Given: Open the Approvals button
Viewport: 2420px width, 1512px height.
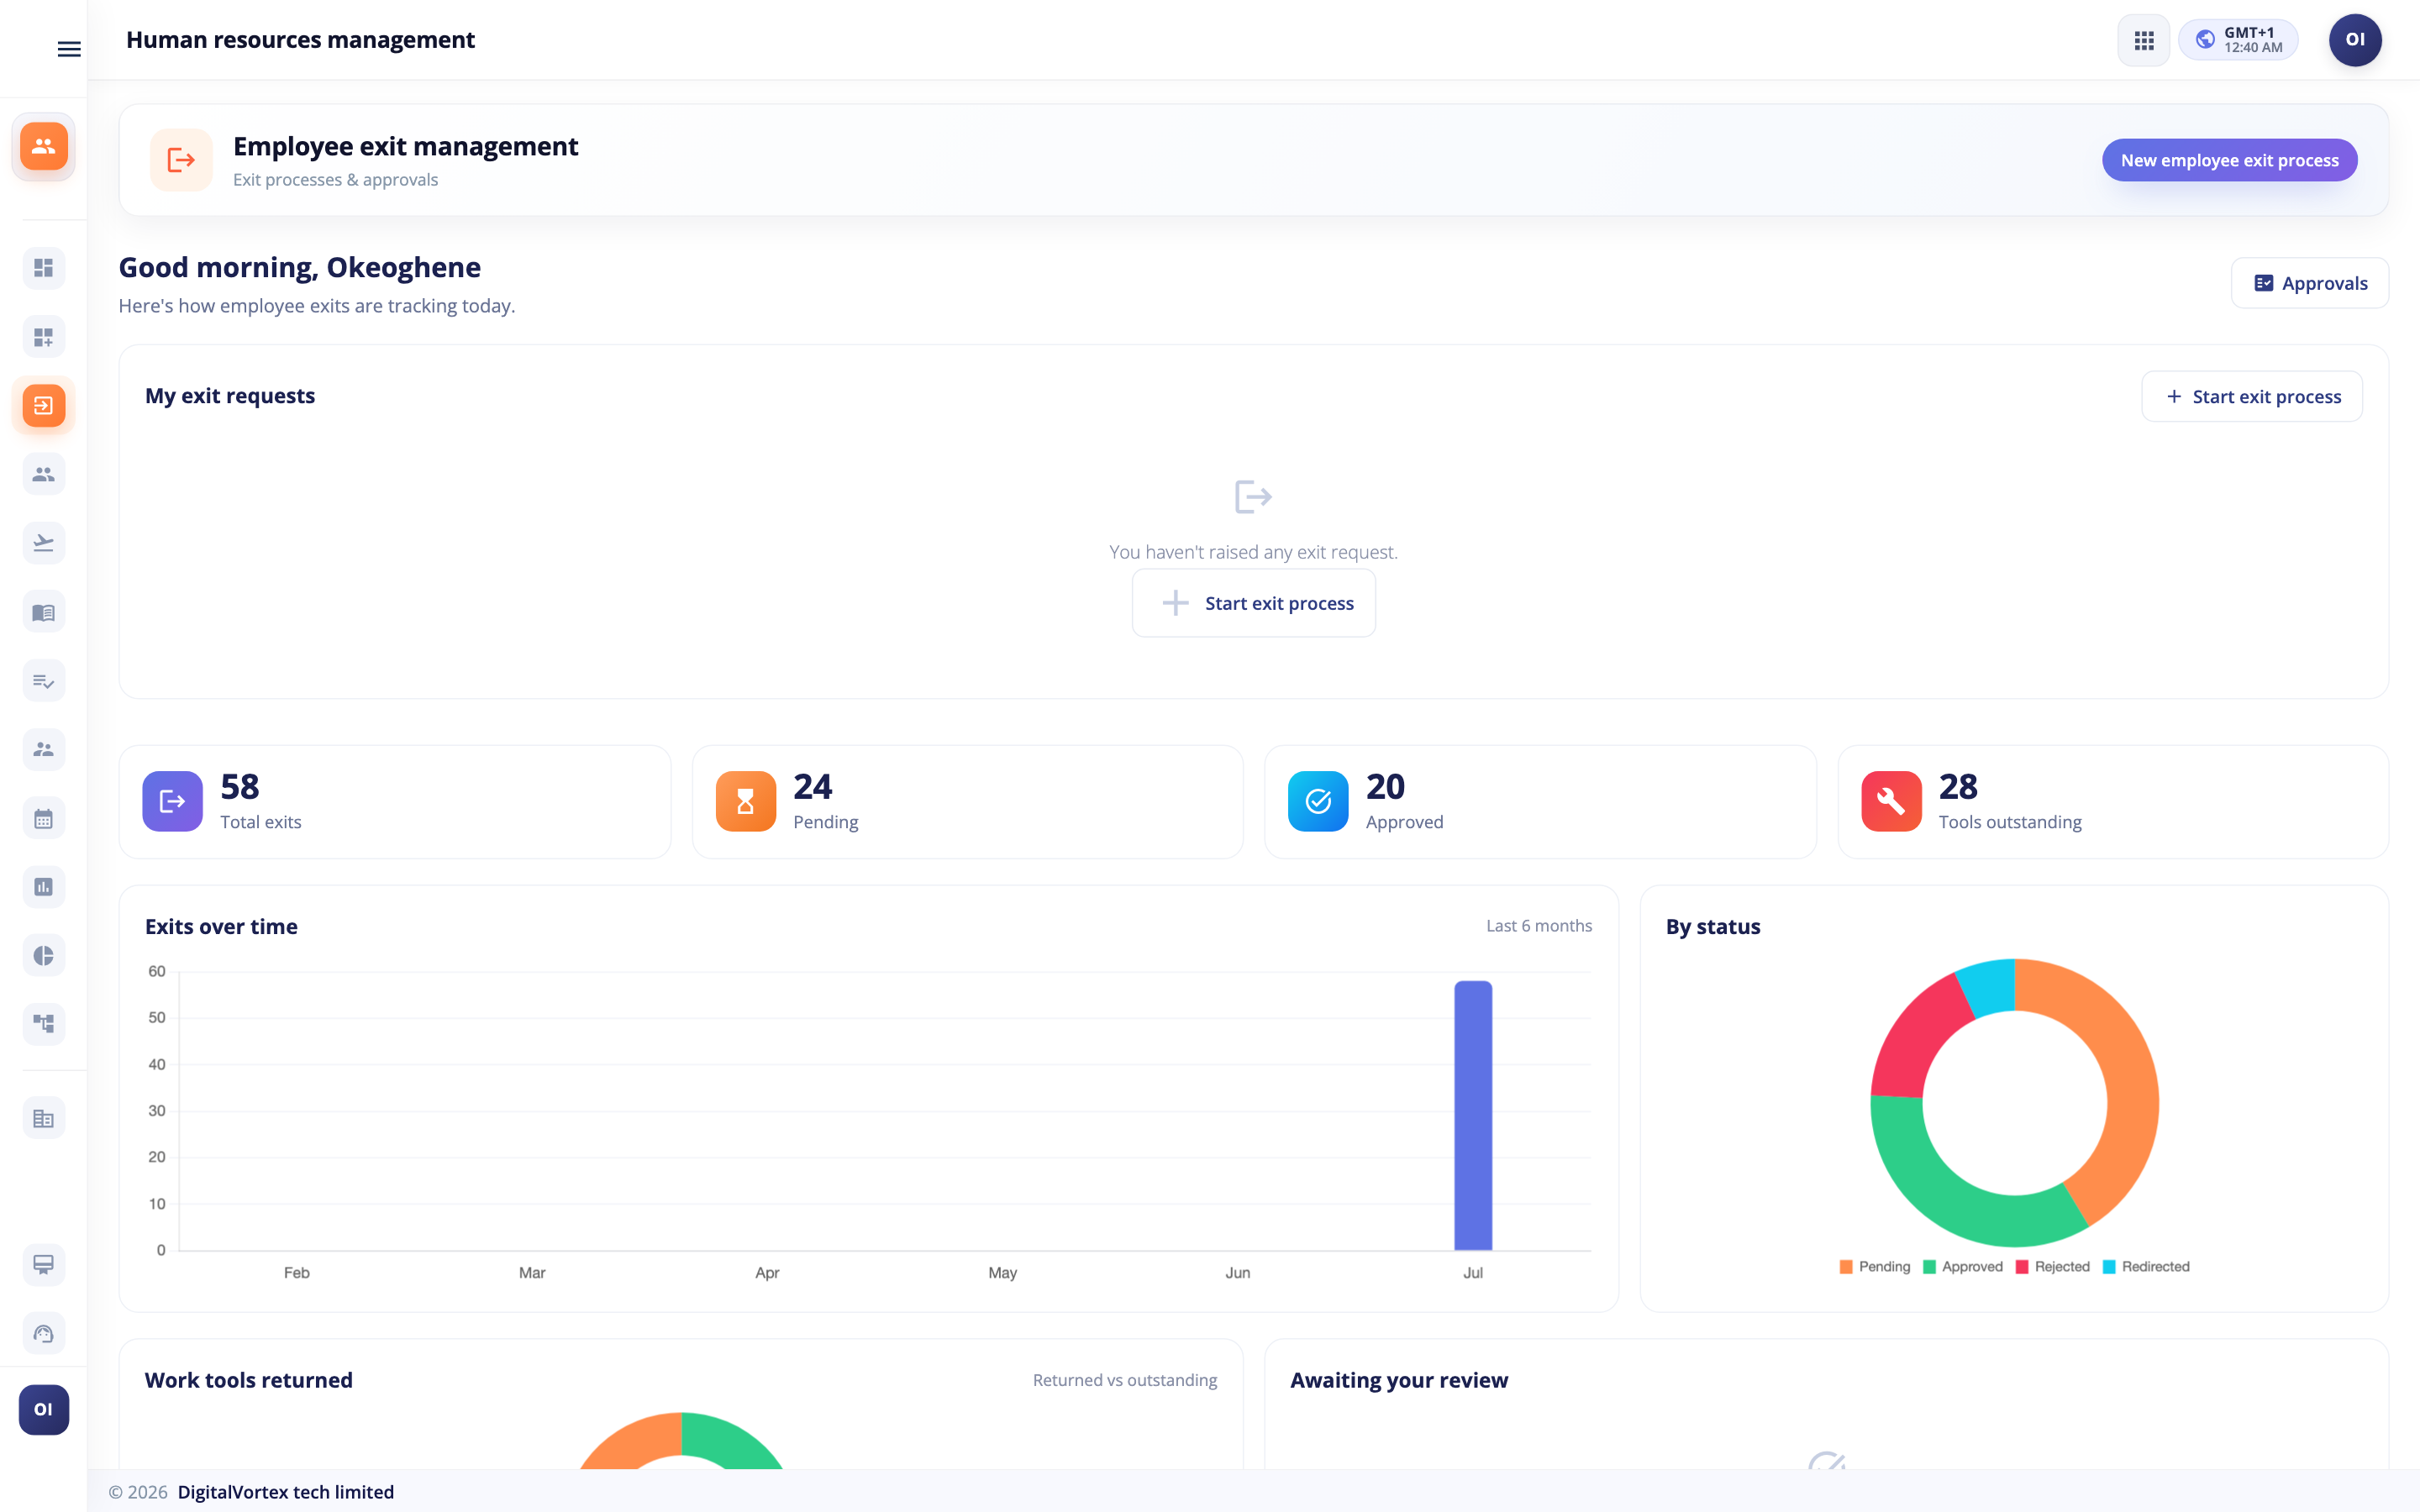Looking at the screenshot, I should coord(2309,283).
